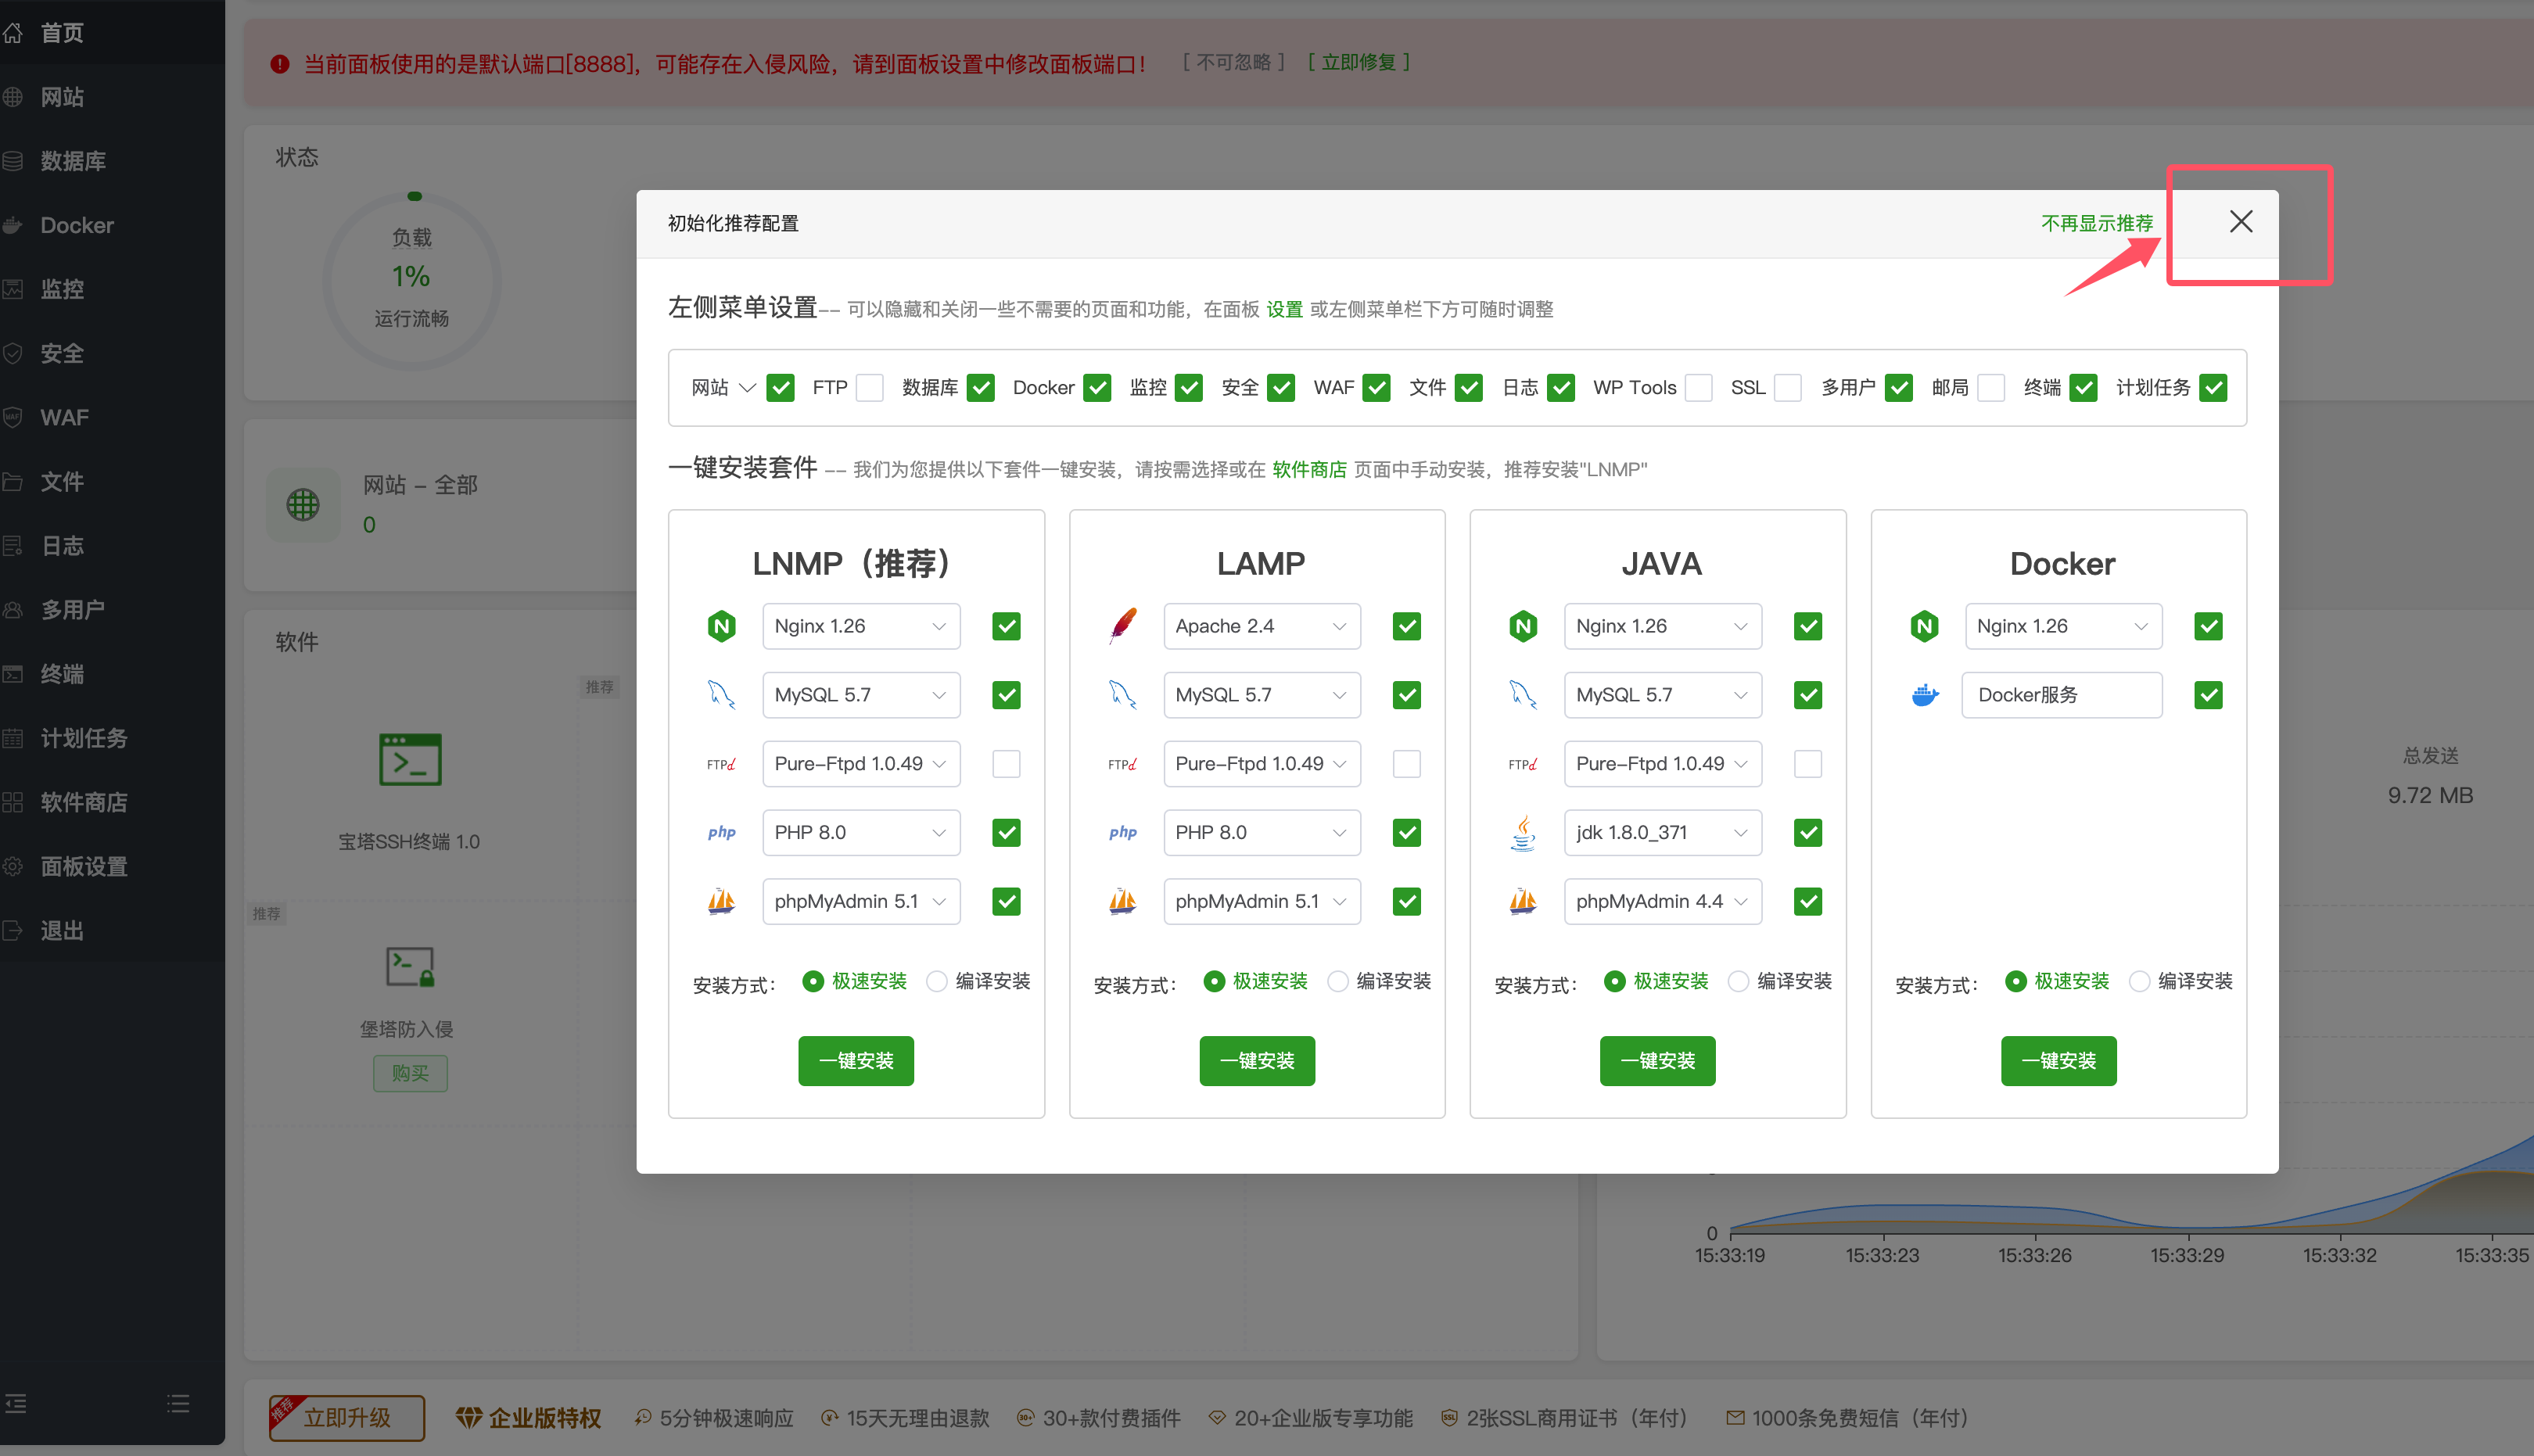The height and width of the screenshot is (1456, 2534).
Task: Click the 负载 1% circular gauge
Action: pos(412,280)
